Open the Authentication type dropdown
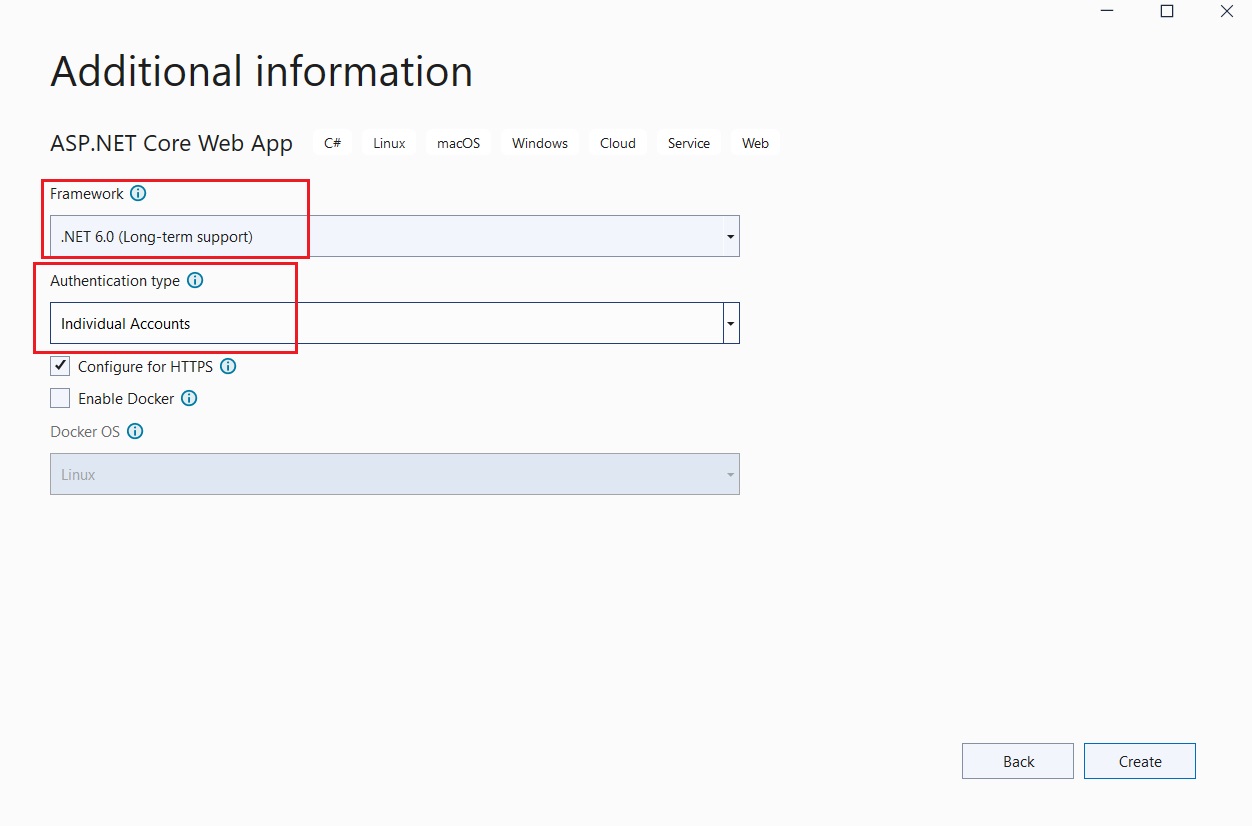 [395, 323]
